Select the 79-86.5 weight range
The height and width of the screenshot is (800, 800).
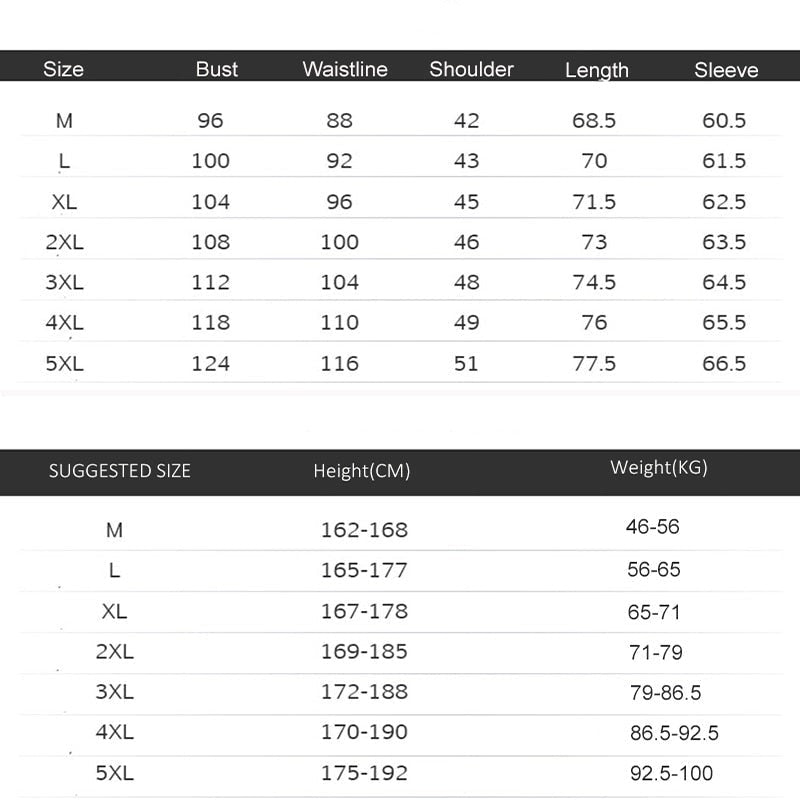pyautogui.click(x=665, y=692)
